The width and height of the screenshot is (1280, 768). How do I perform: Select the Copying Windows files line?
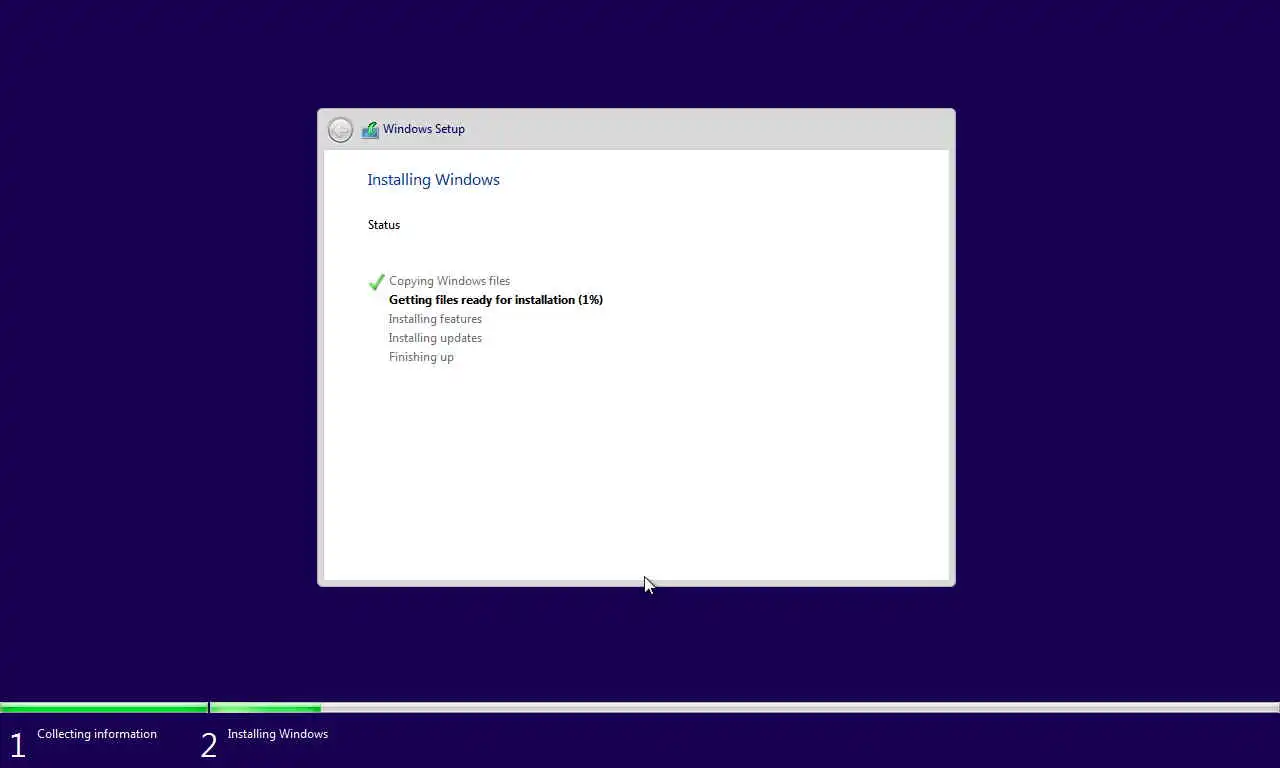449,281
